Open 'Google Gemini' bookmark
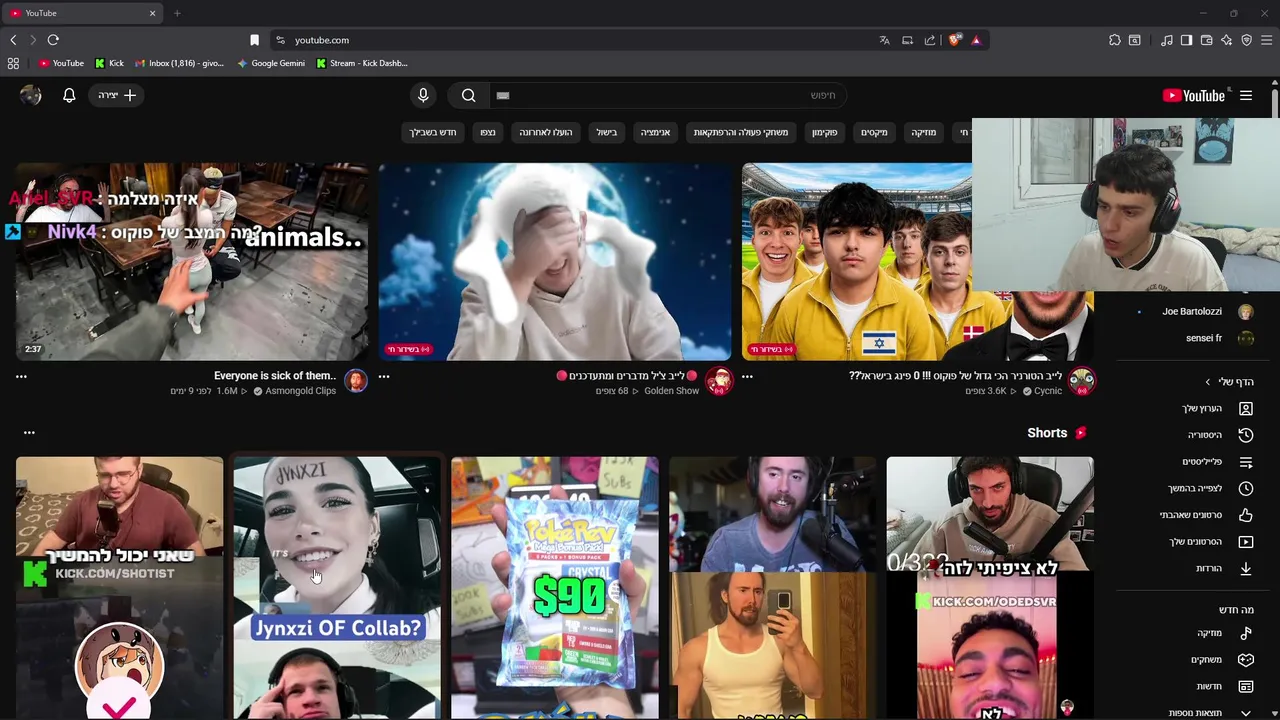Viewport: 1280px width, 720px height. coord(271,63)
